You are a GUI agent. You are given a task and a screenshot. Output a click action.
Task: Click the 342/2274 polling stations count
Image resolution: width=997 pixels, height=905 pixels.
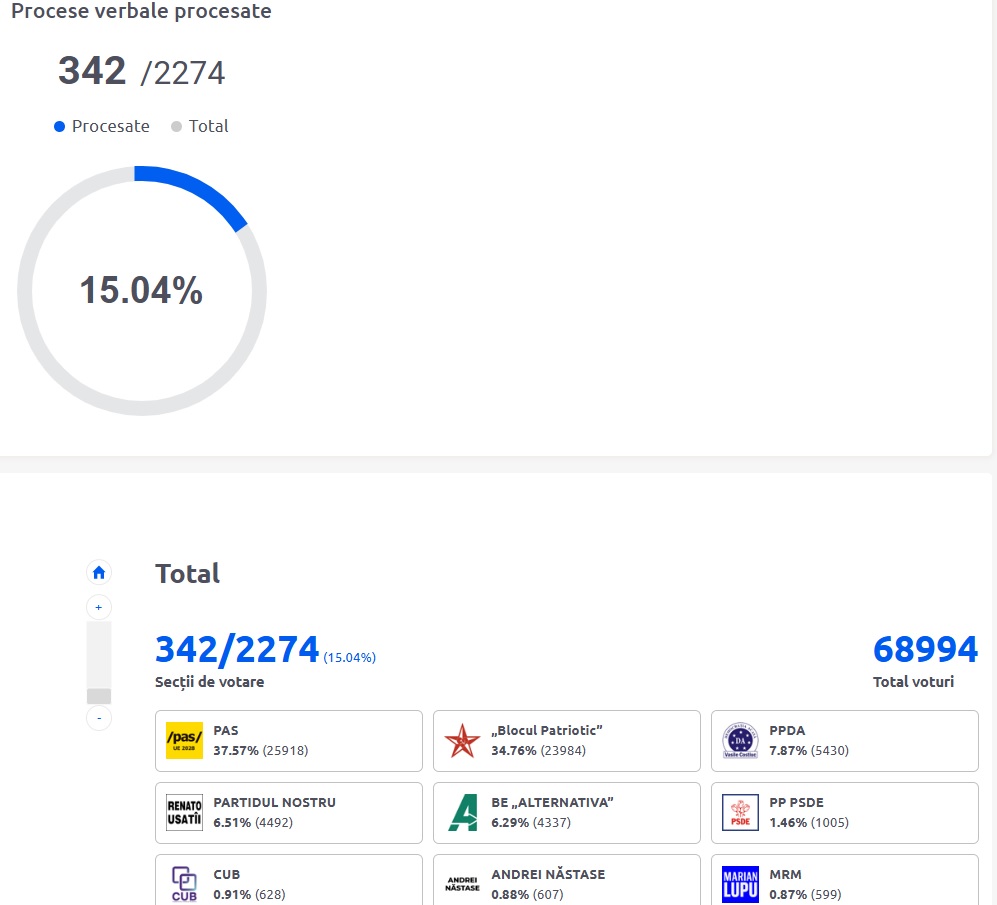point(237,650)
